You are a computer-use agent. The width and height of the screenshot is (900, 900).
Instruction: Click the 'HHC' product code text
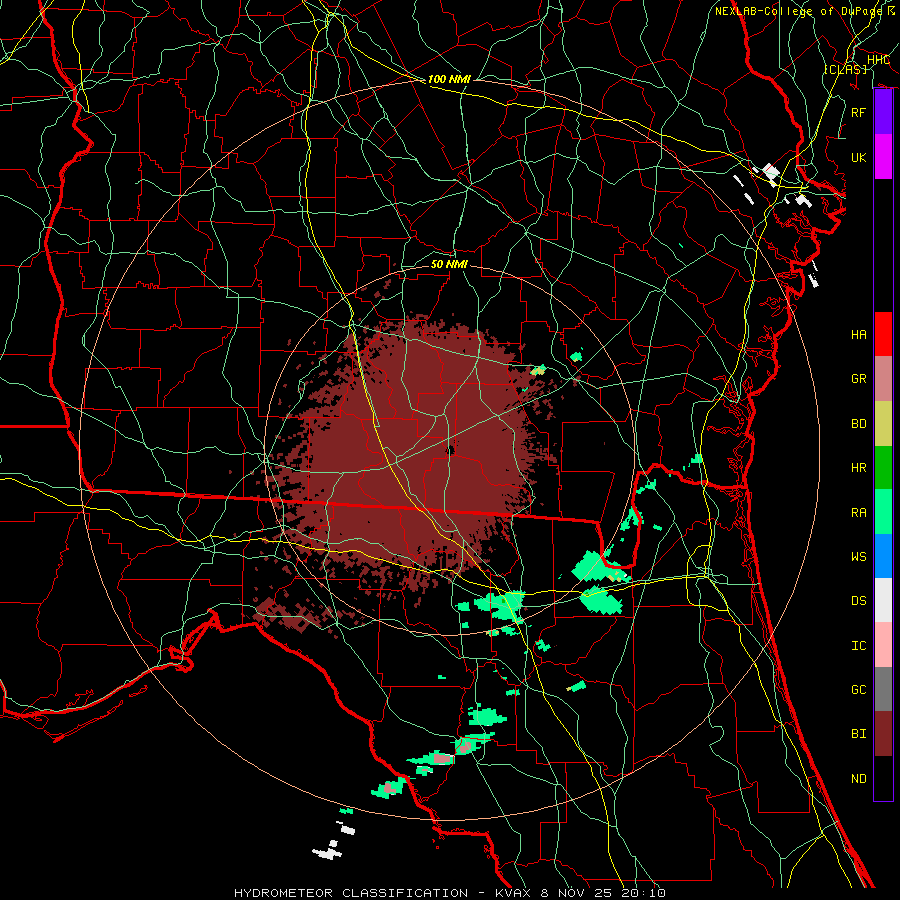878,60
